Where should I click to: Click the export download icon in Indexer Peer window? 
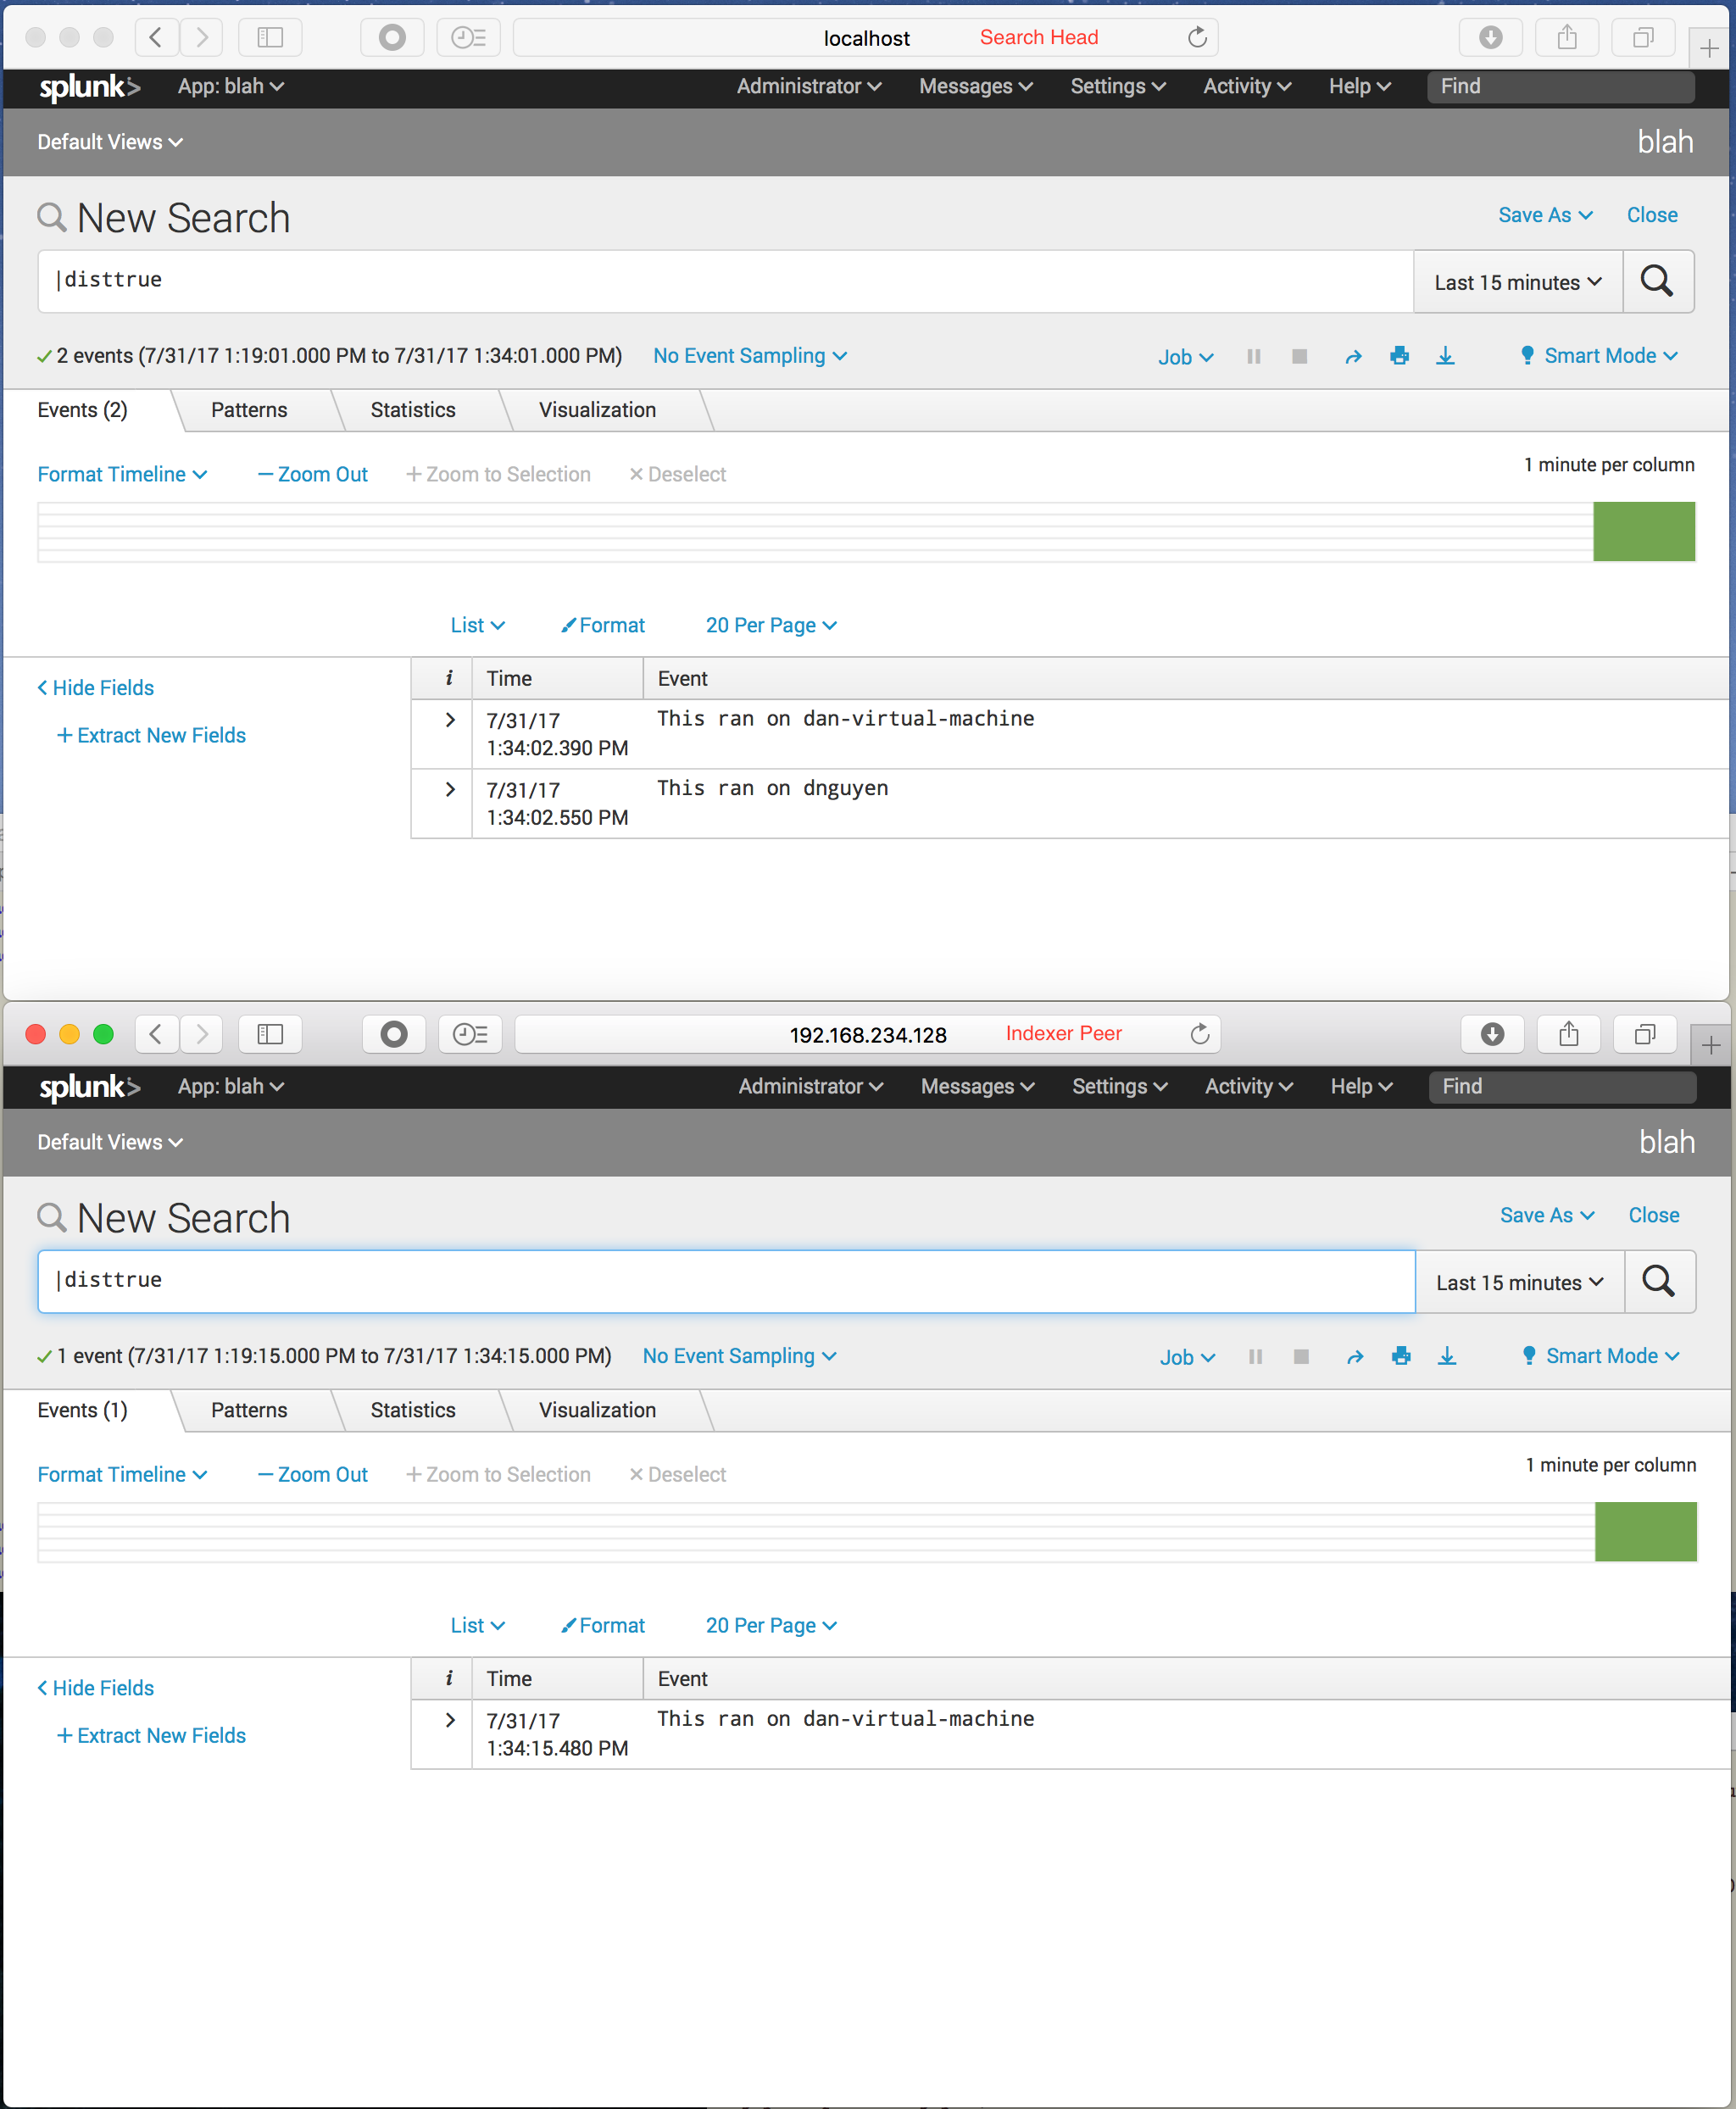1446,1356
